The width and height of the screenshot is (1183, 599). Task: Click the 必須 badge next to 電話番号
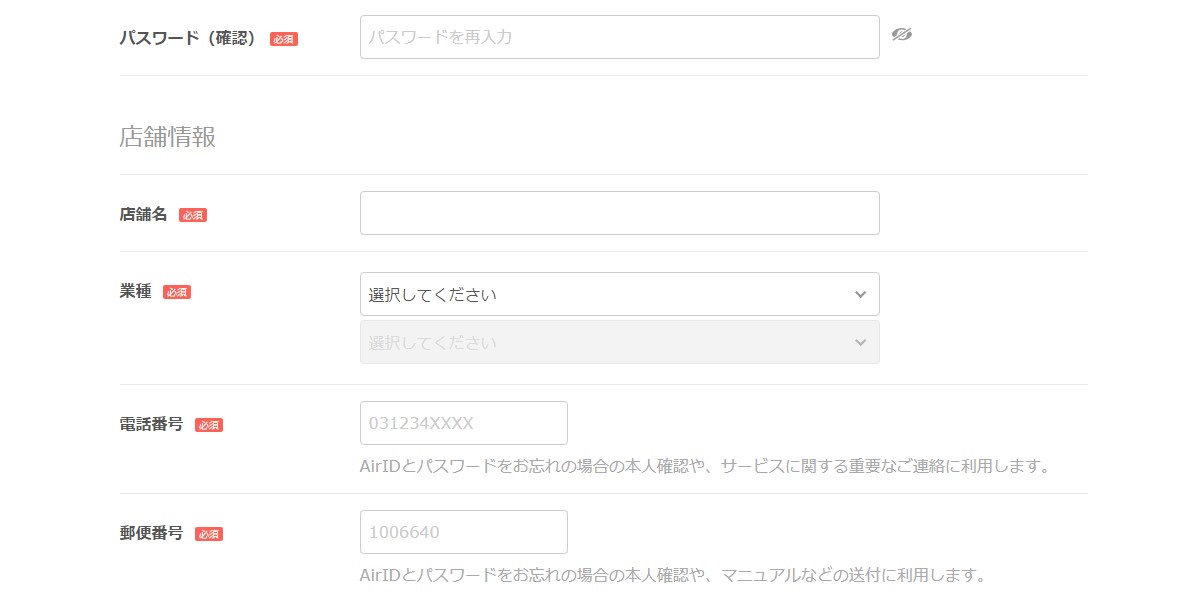coord(210,424)
